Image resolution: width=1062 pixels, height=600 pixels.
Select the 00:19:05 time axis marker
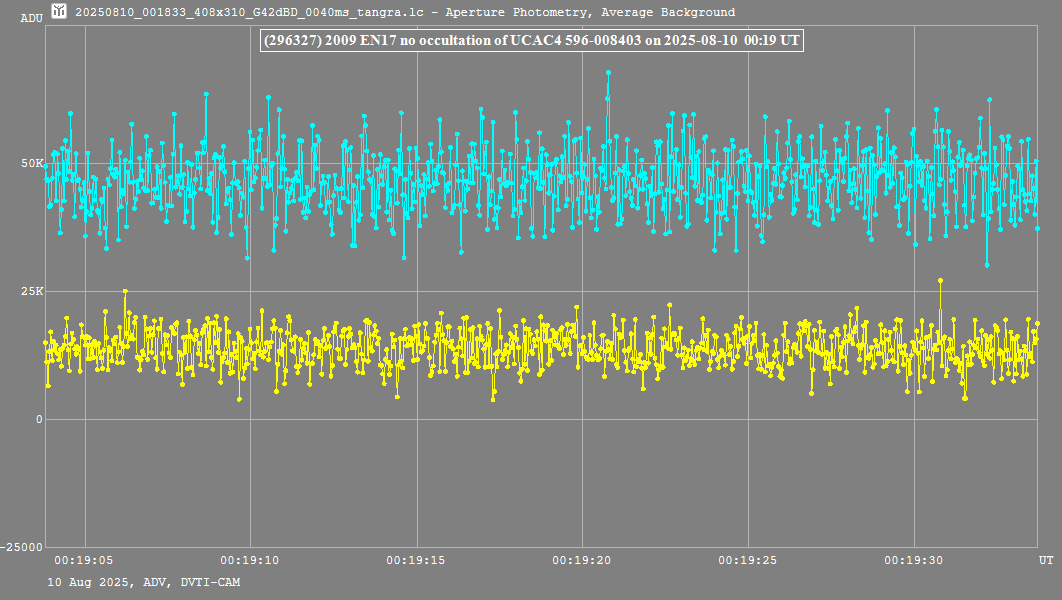[x=84, y=560]
